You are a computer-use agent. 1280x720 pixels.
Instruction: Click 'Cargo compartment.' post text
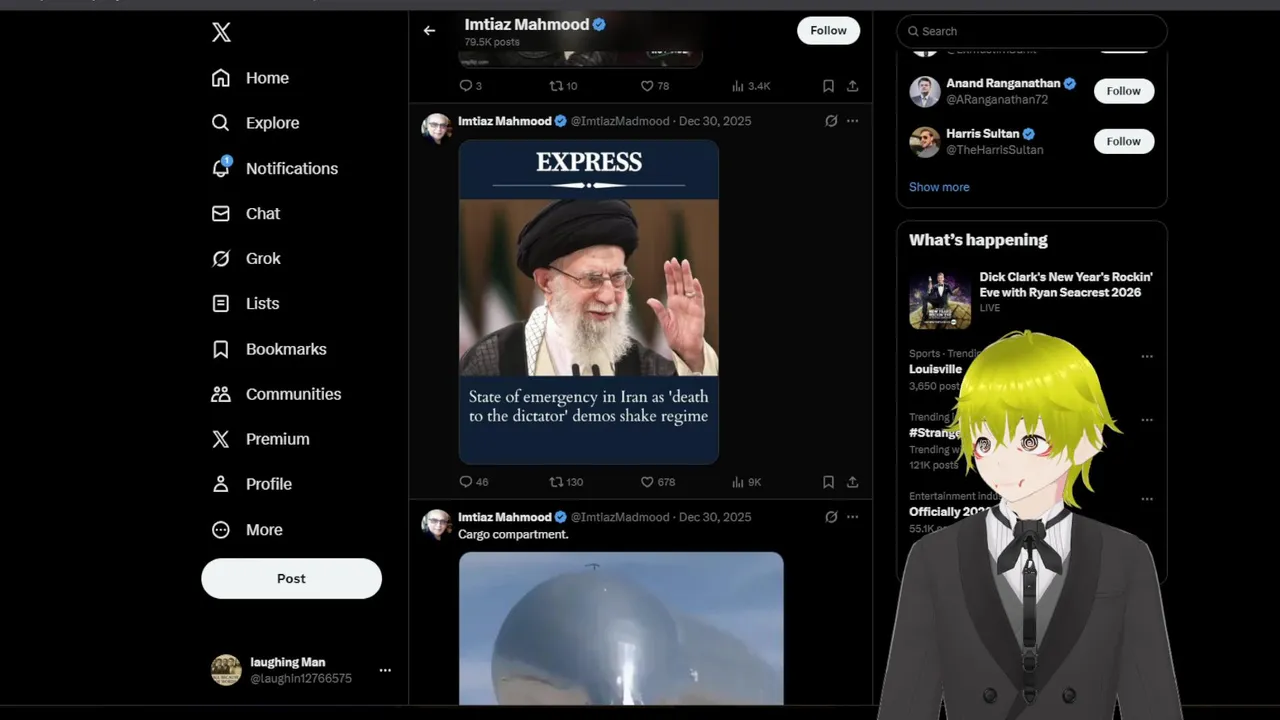click(x=513, y=535)
